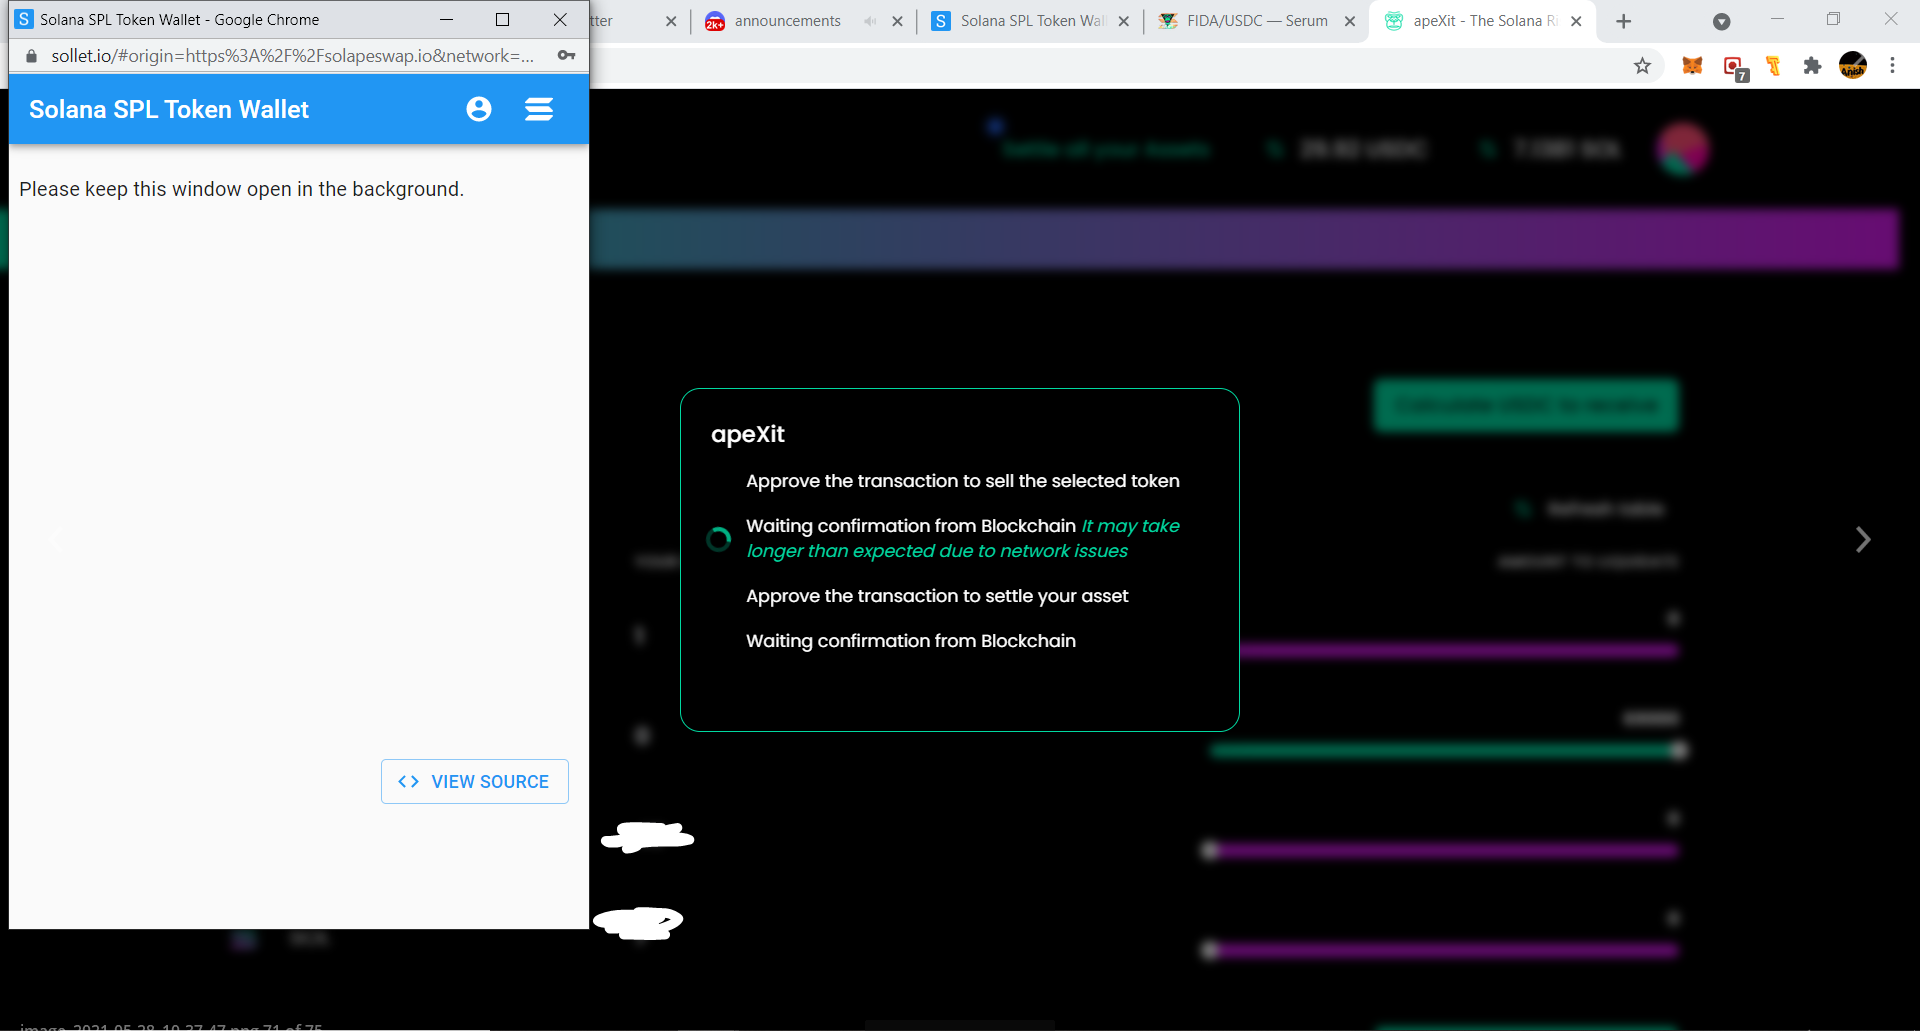The height and width of the screenshot is (1031, 1920).
Task: Open the red extension with badge 7
Action: click(1735, 68)
